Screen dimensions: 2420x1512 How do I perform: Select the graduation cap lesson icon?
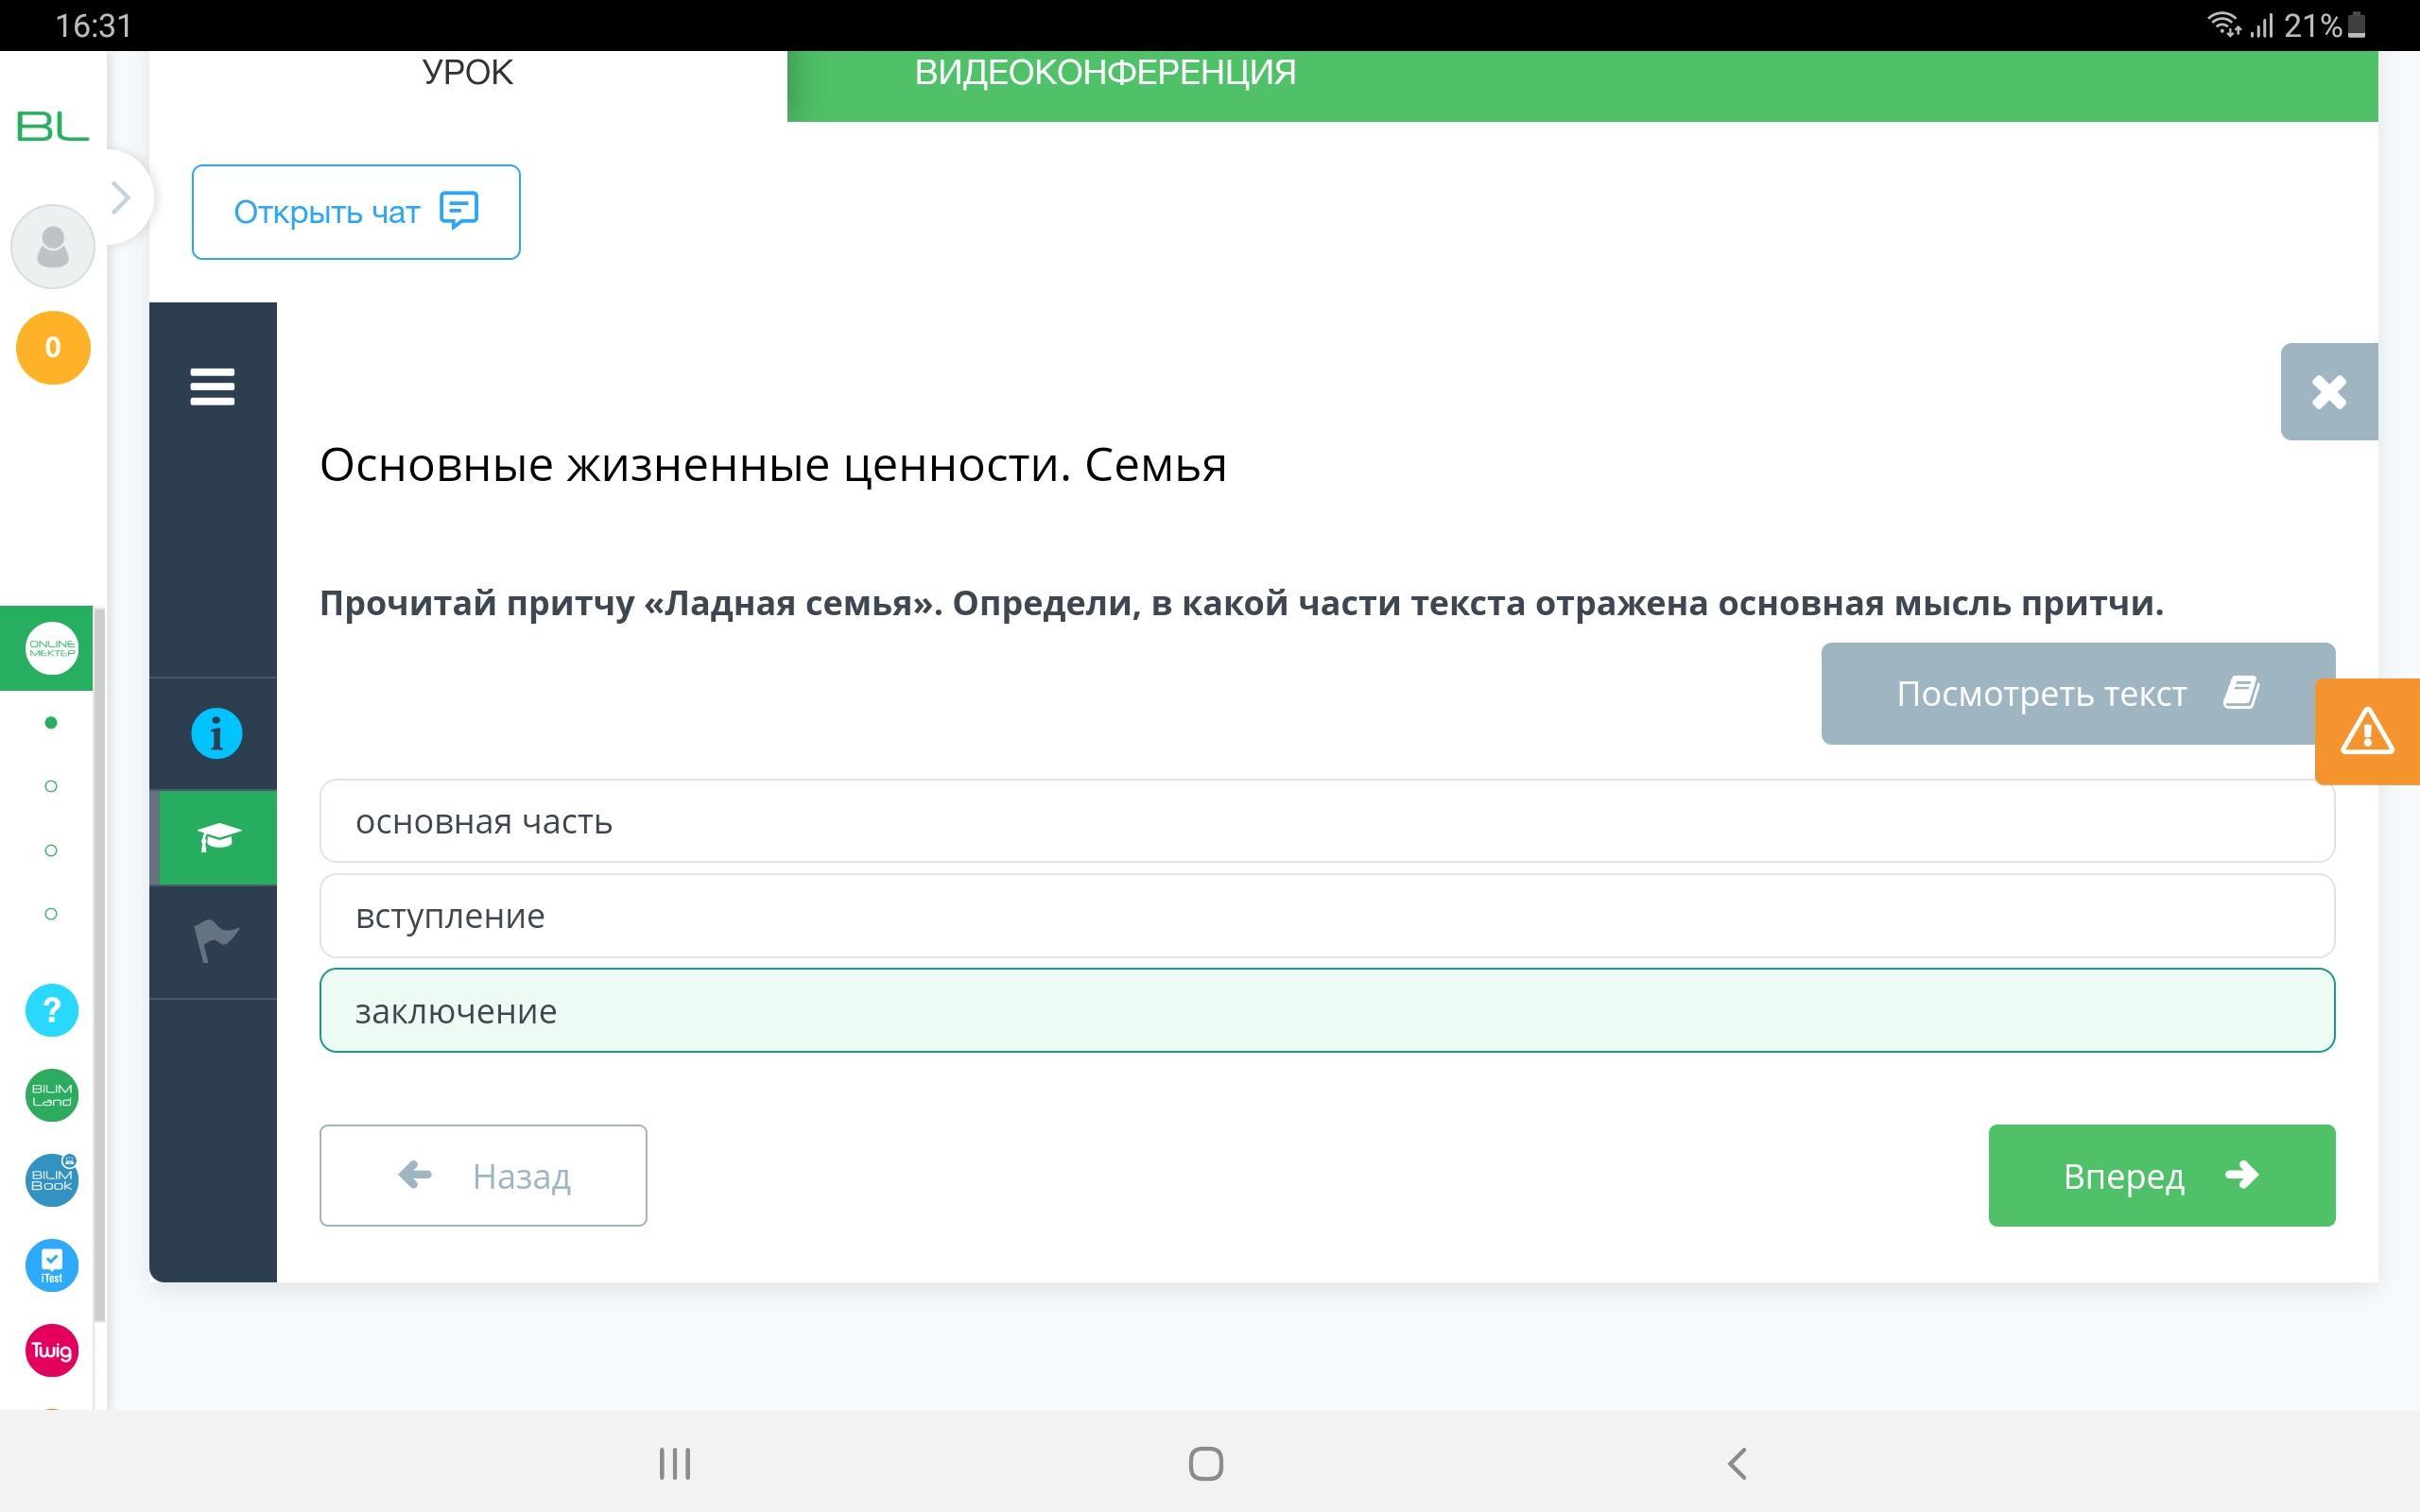point(217,837)
